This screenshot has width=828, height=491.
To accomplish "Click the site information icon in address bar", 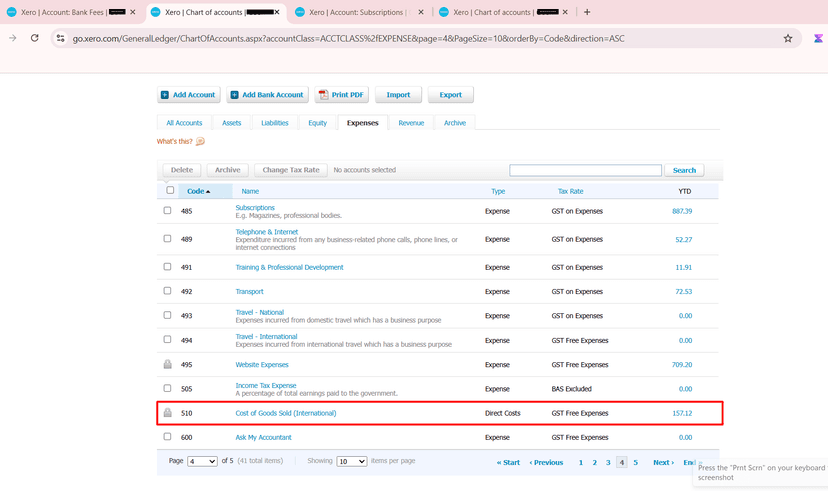I will pos(60,38).
